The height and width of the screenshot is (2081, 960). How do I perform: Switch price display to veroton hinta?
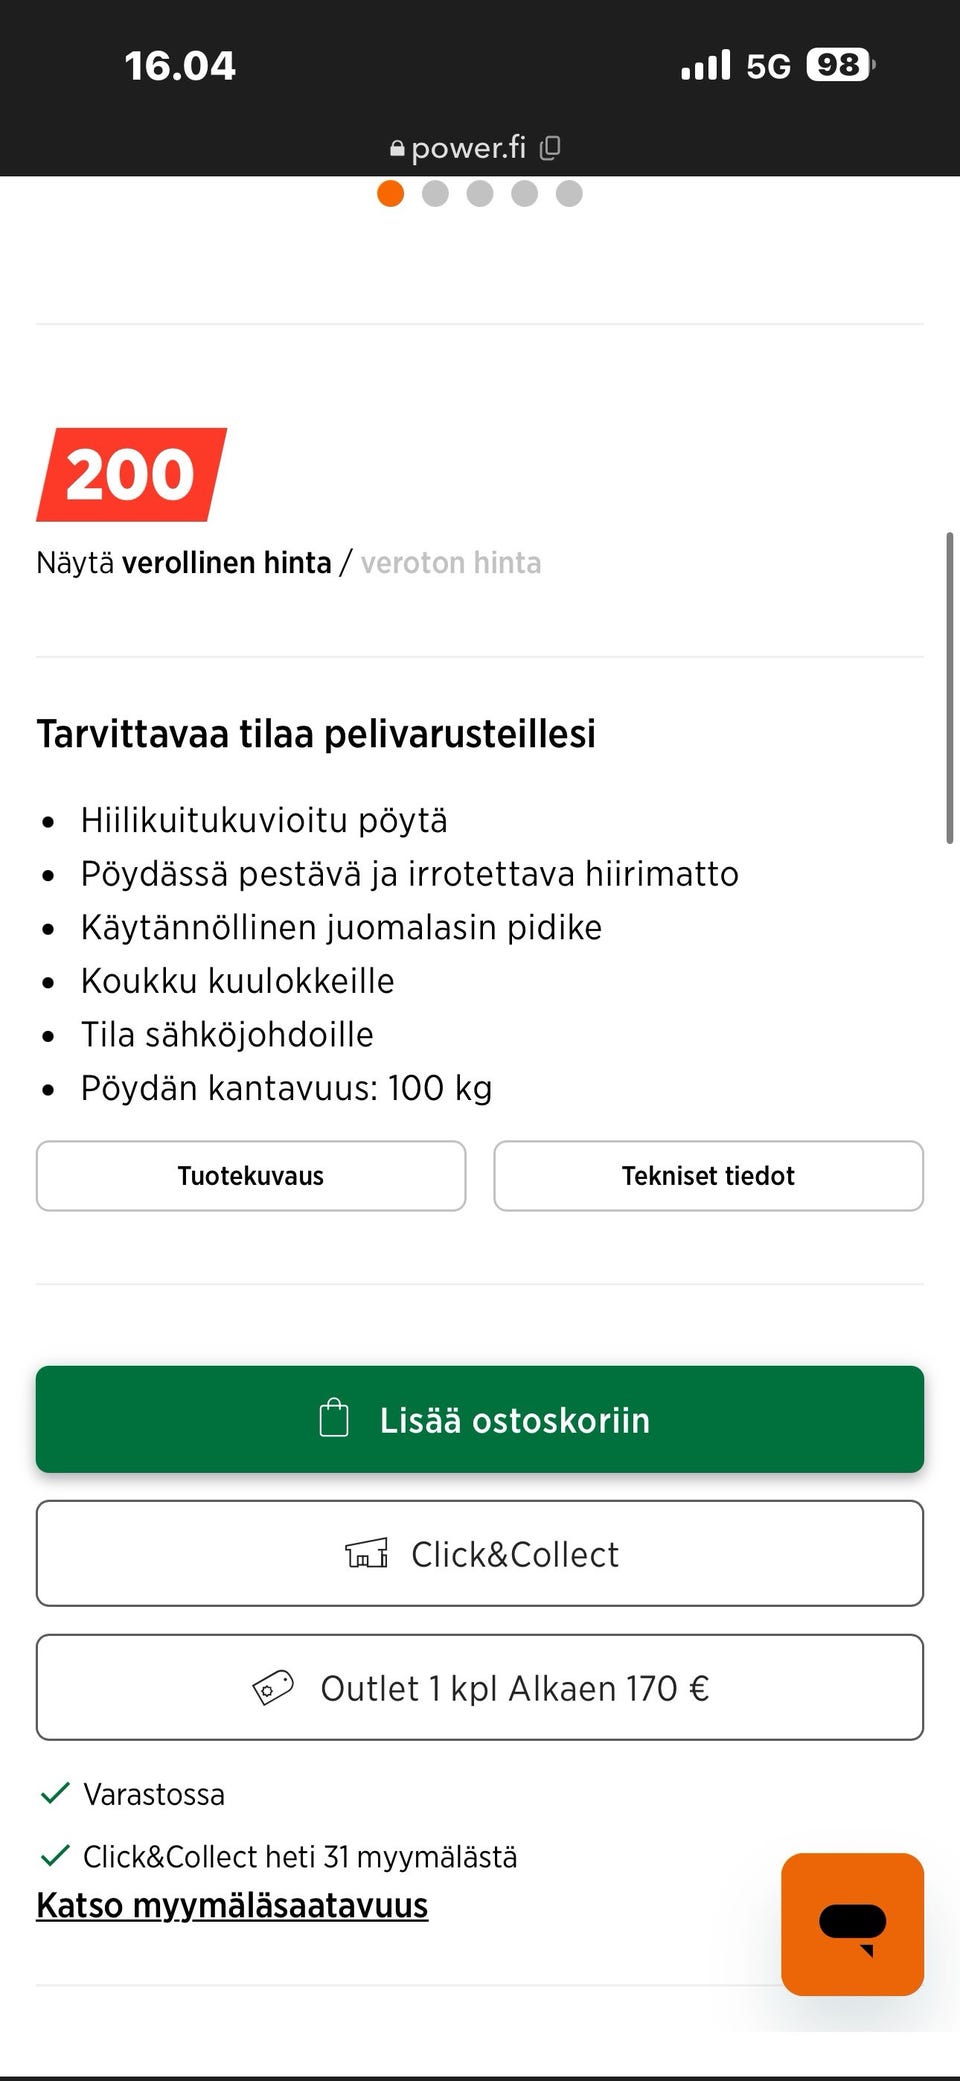[x=453, y=562]
